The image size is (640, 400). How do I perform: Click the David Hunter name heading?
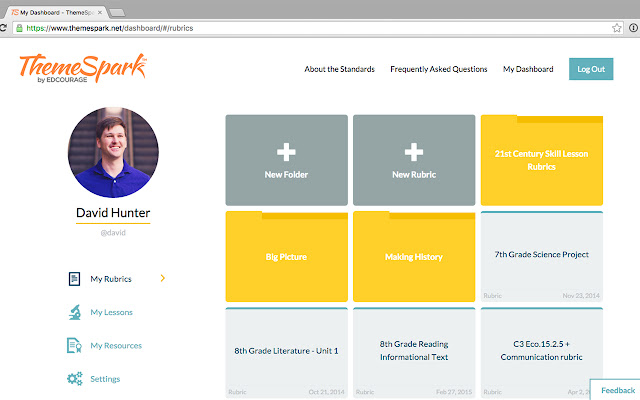pyautogui.click(x=113, y=213)
